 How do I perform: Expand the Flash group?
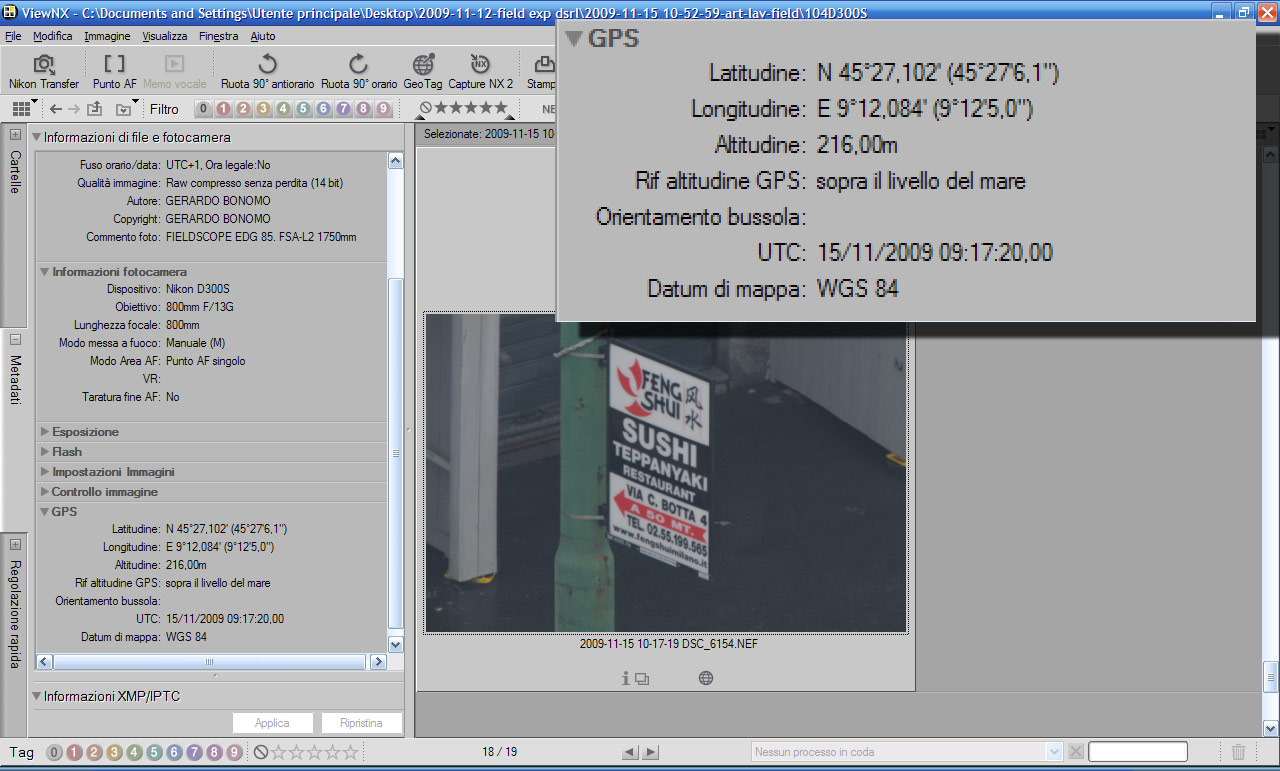click(45, 452)
